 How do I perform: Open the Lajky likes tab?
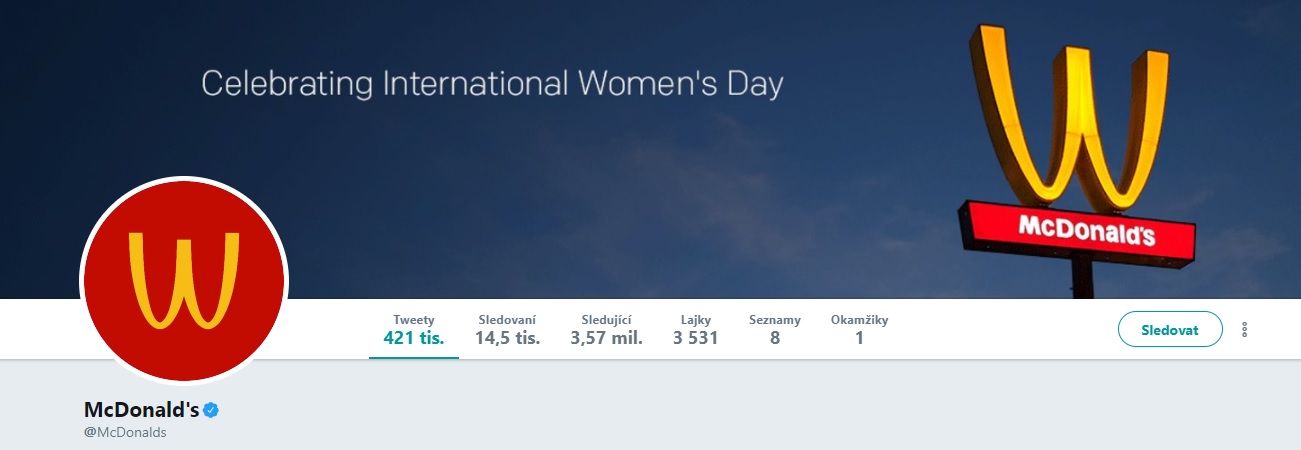point(695,329)
